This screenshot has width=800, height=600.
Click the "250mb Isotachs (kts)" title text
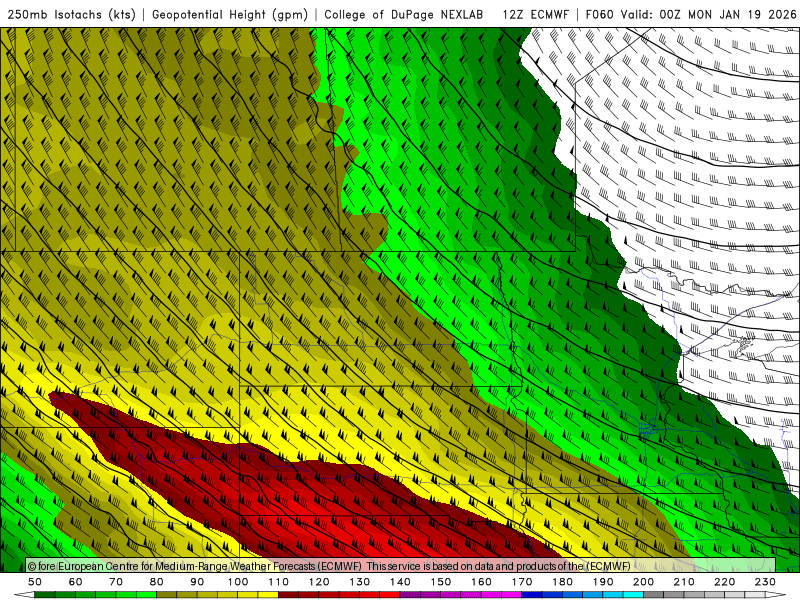[x=72, y=15]
